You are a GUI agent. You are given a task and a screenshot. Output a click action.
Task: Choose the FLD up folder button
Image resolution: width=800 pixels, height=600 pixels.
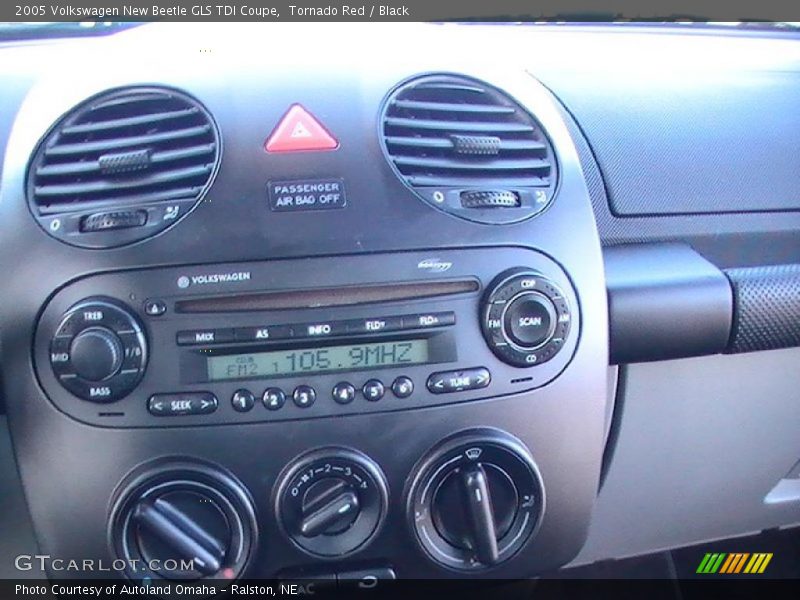pyautogui.click(x=429, y=320)
